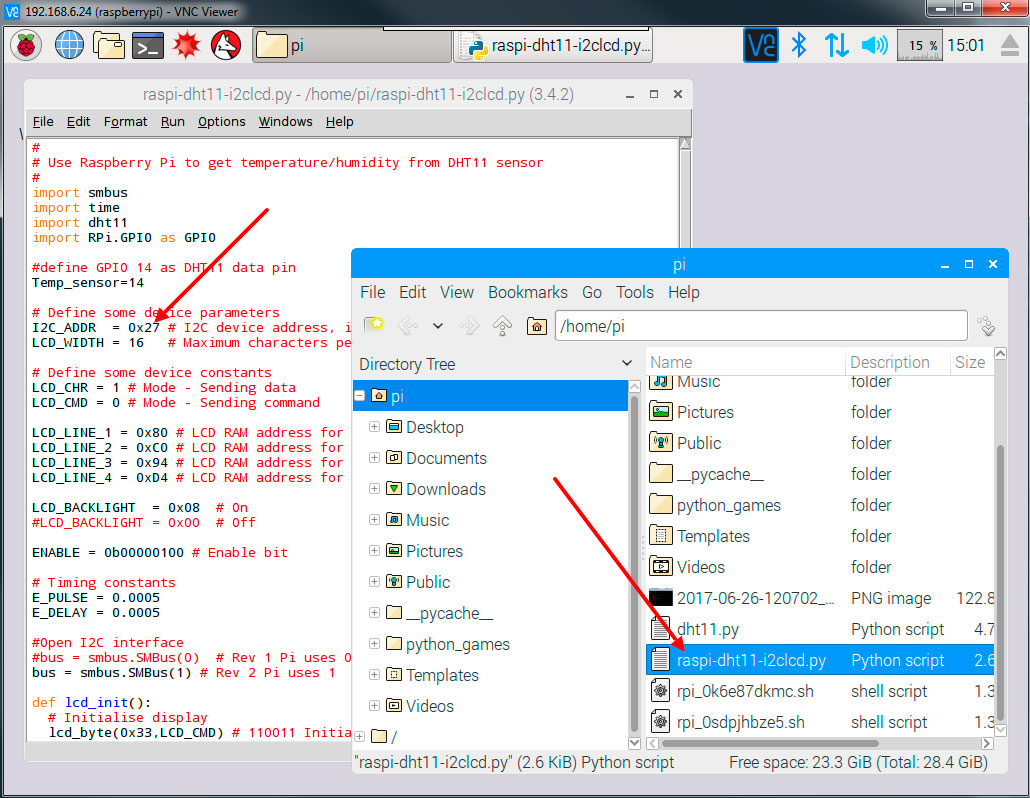Launch the web browser from taskbar

(69, 45)
